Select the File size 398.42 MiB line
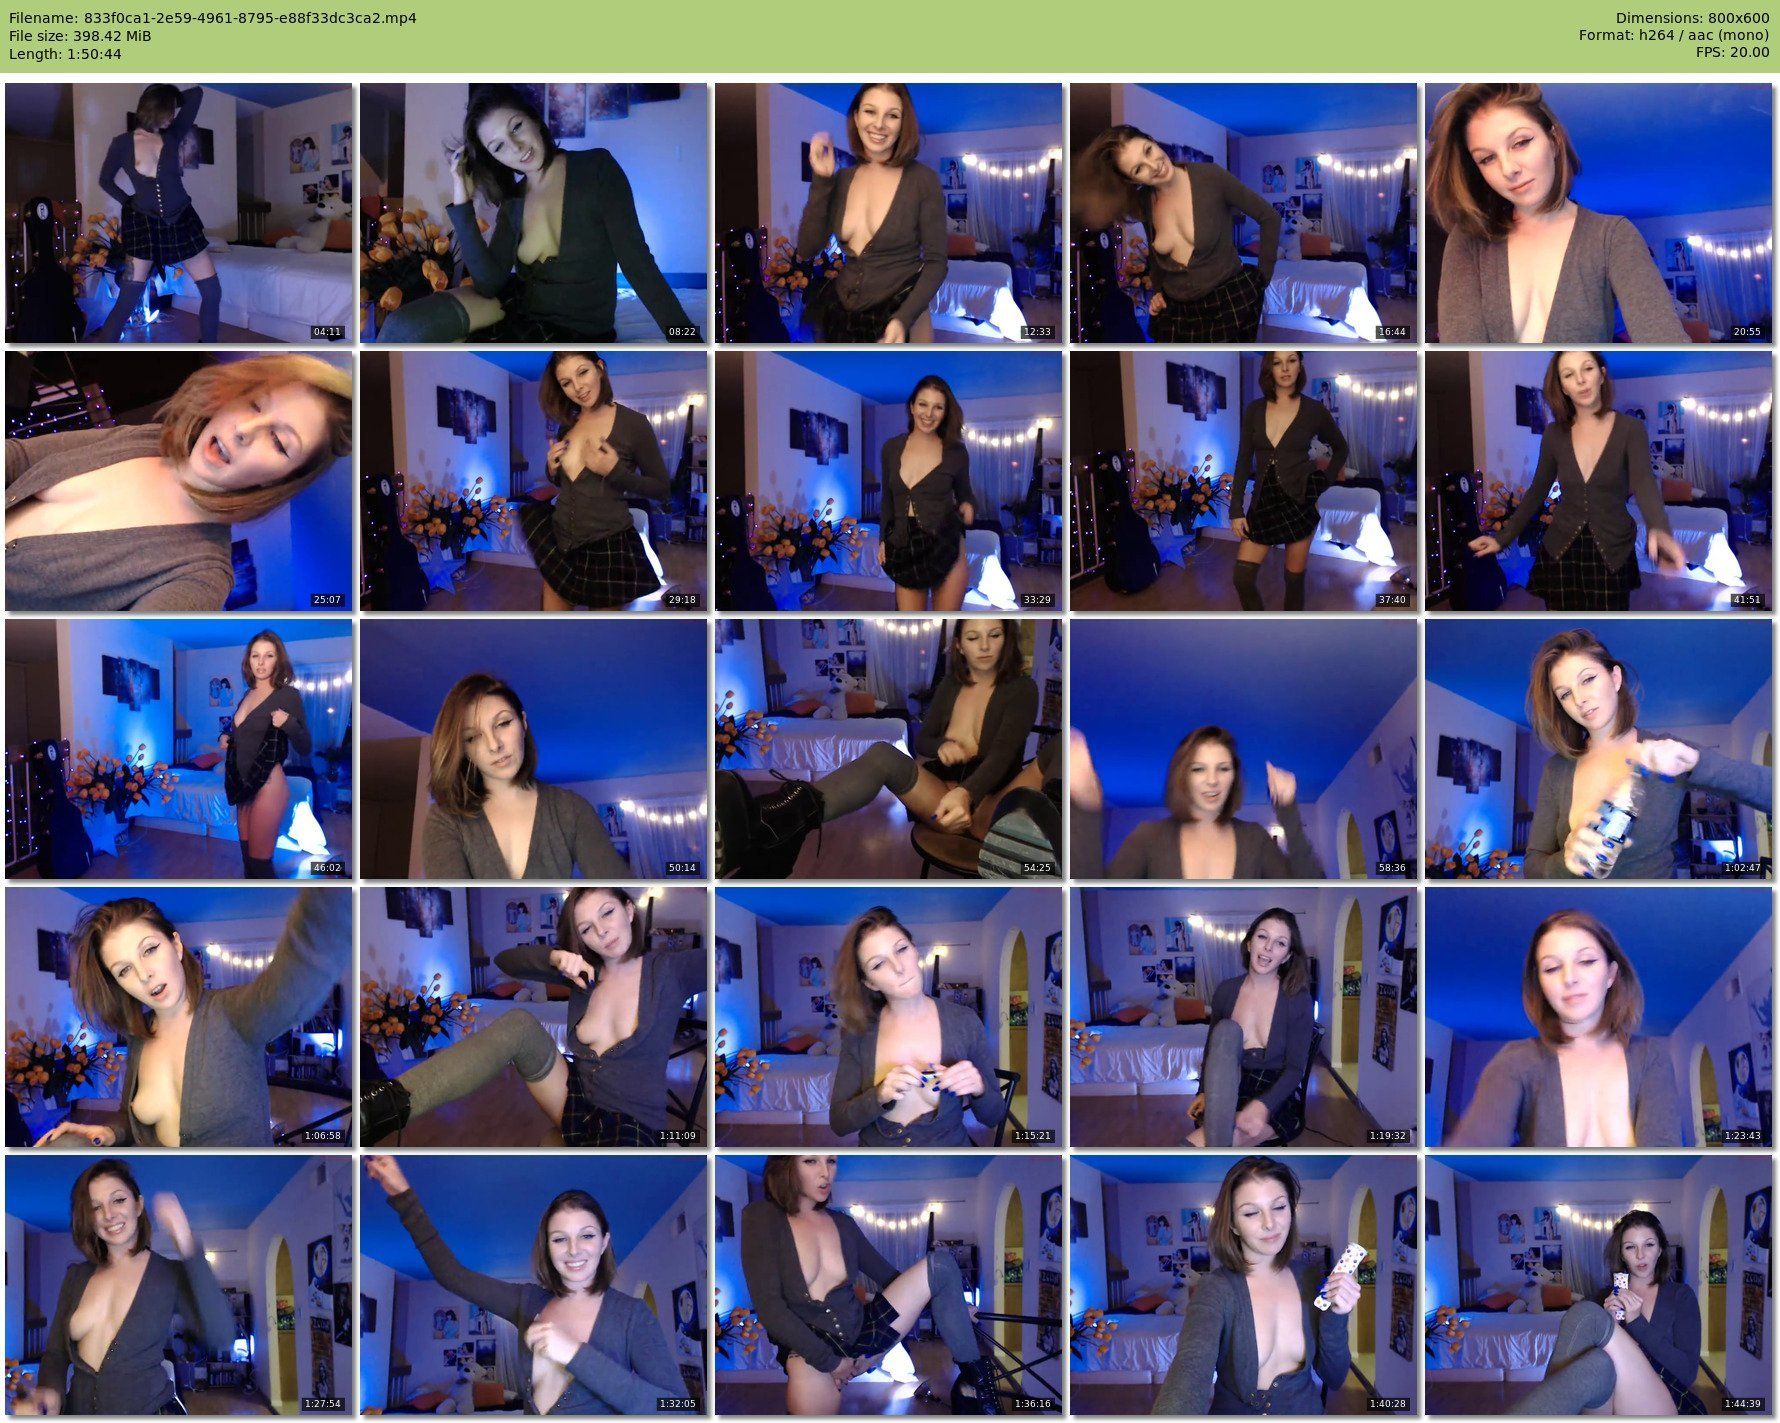Screen dimensions: 1780x1423 pos(80,36)
